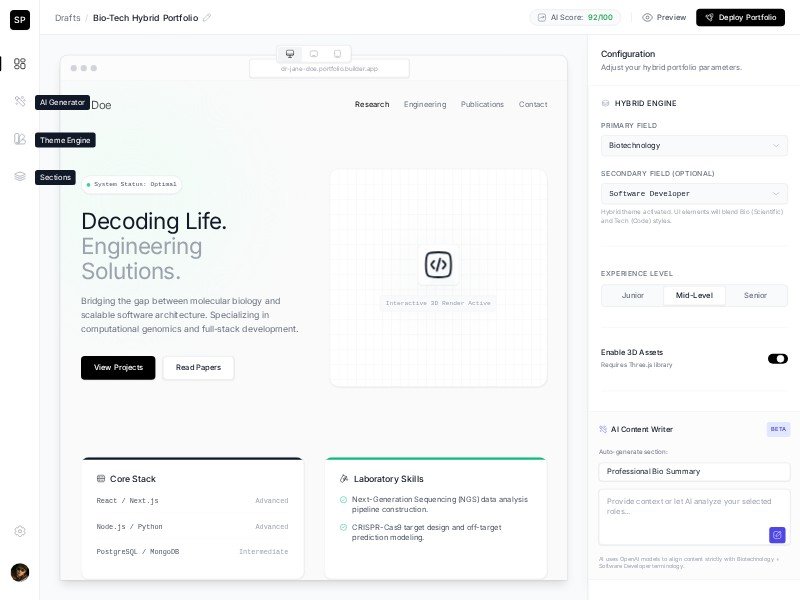Click the Deploy Portfolio button
Screen dimensions: 800x600
click(x=740, y=17)
